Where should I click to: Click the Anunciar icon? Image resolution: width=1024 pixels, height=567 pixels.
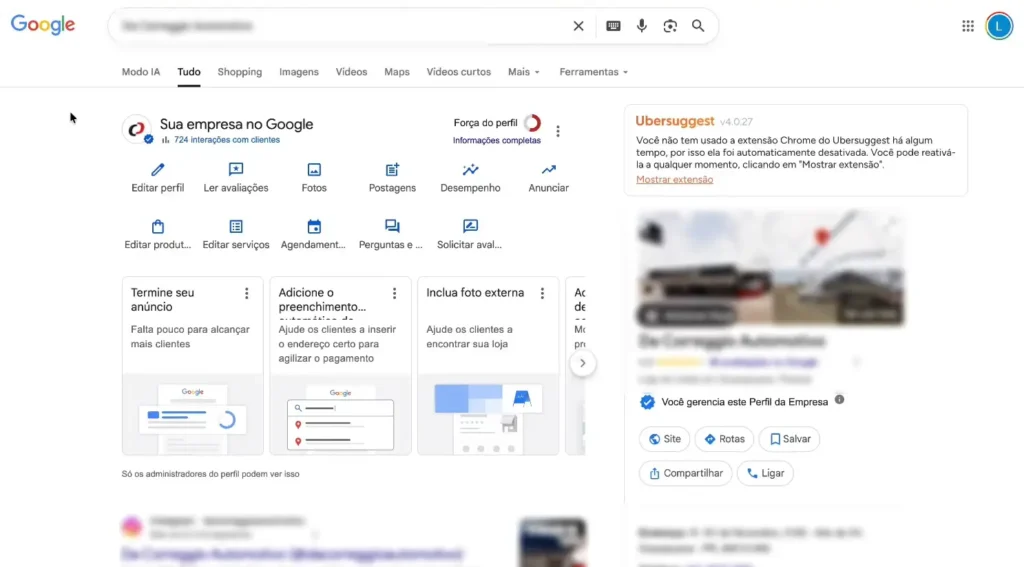point(549,170)
